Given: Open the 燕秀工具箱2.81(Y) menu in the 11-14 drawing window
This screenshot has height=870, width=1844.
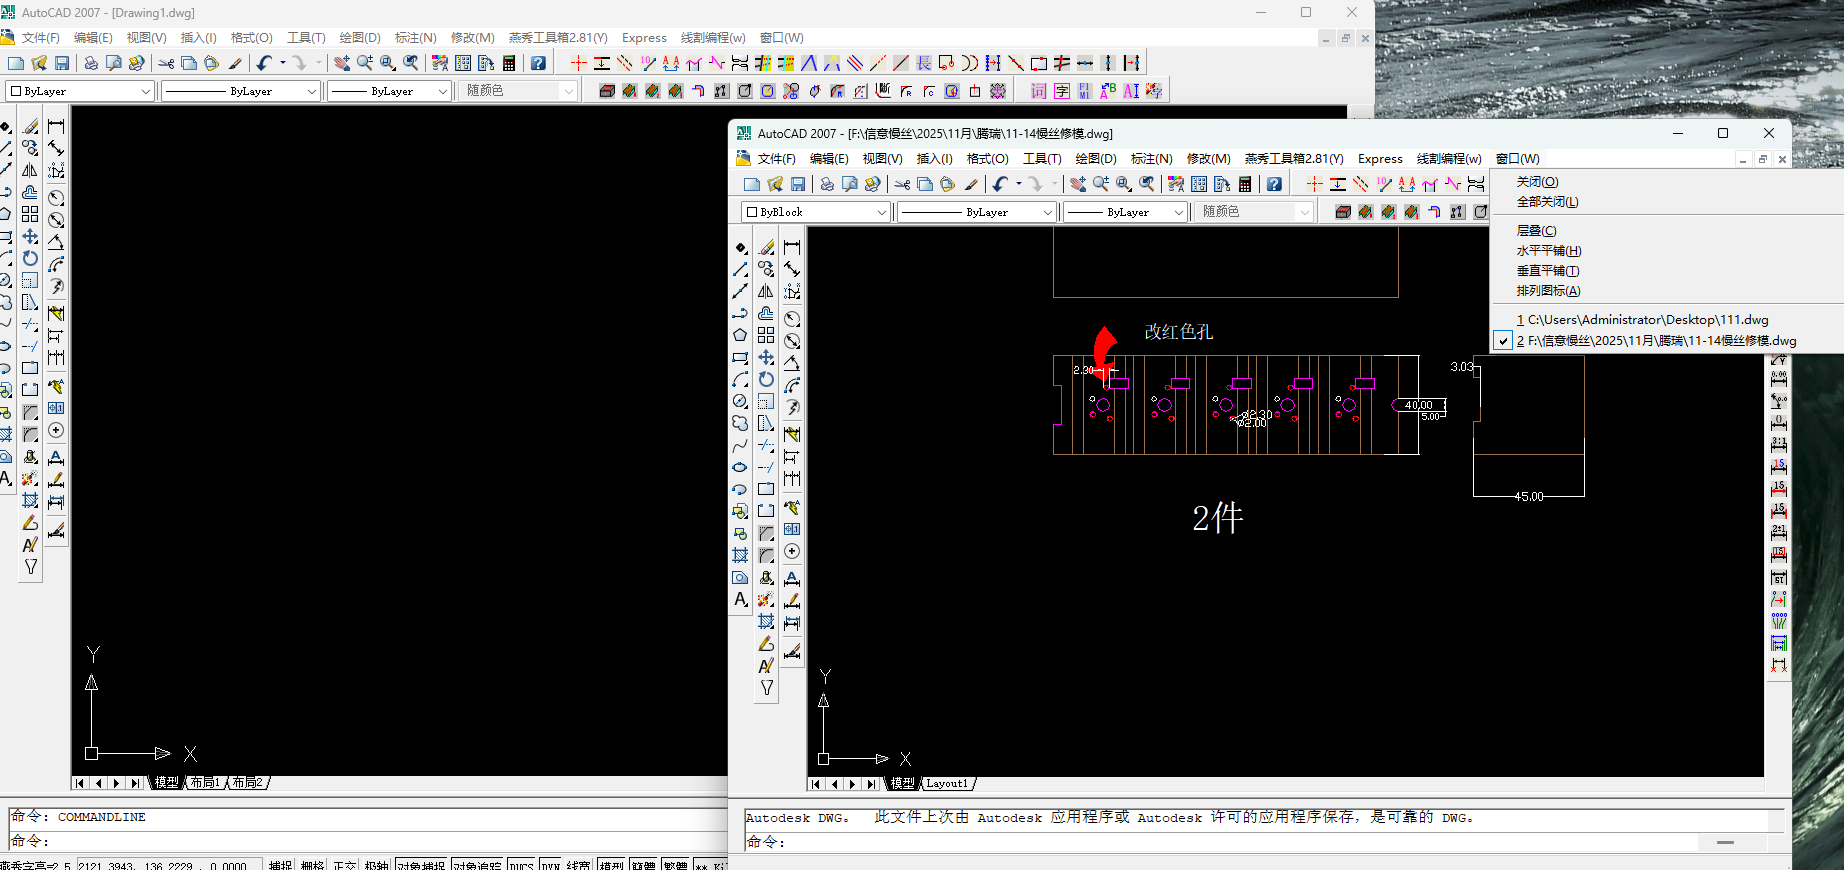Looking at the screenshot, I should [1294, 159].
